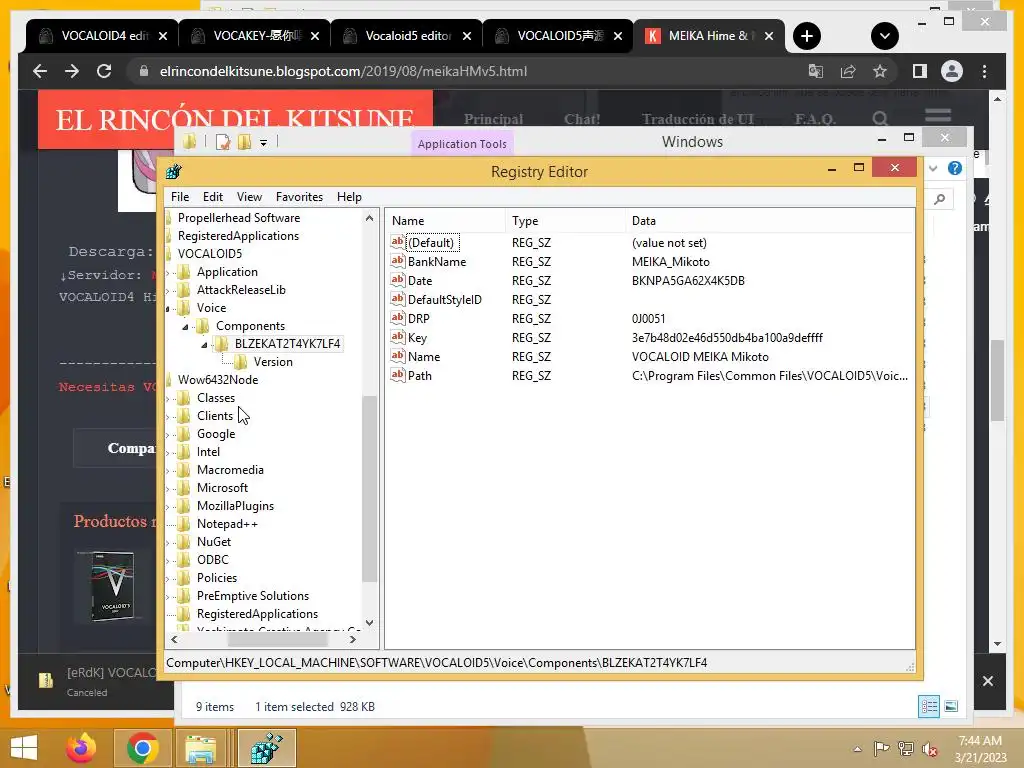Viewport: 1024px width, 768px height.
Task: Click the Registry Editor title bar icon
Action: click(x=174, y=171)
